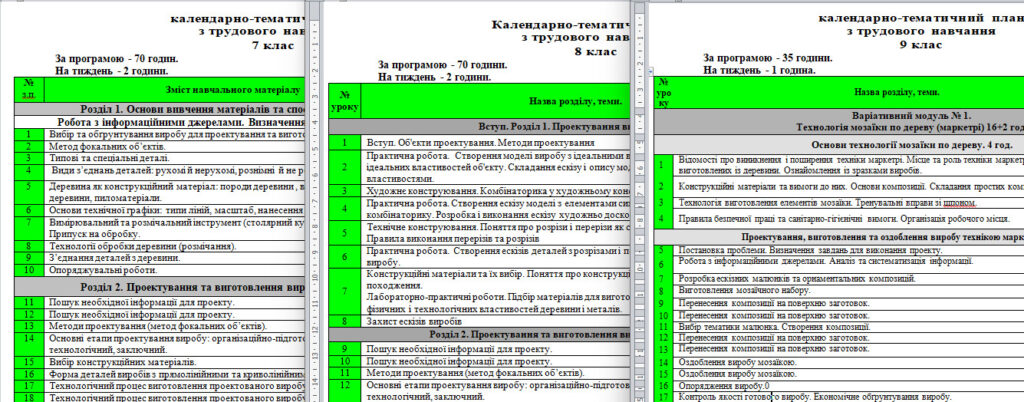The image size is (1024, 402).
Task: Click row 'Захист ескізів виробів'
Action: pyautogui.click(x=479, y=321)
